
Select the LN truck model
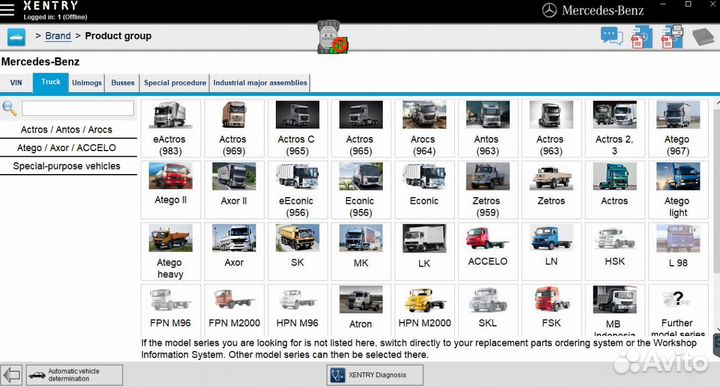[x=551, y=252]
